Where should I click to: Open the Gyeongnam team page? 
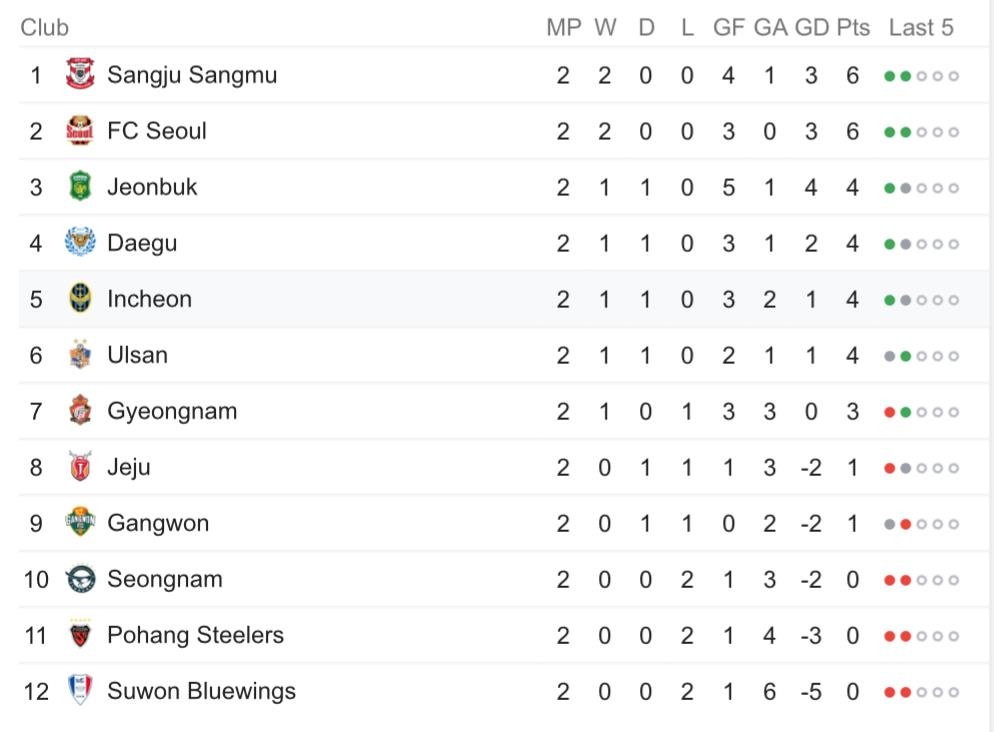(175, 410)
